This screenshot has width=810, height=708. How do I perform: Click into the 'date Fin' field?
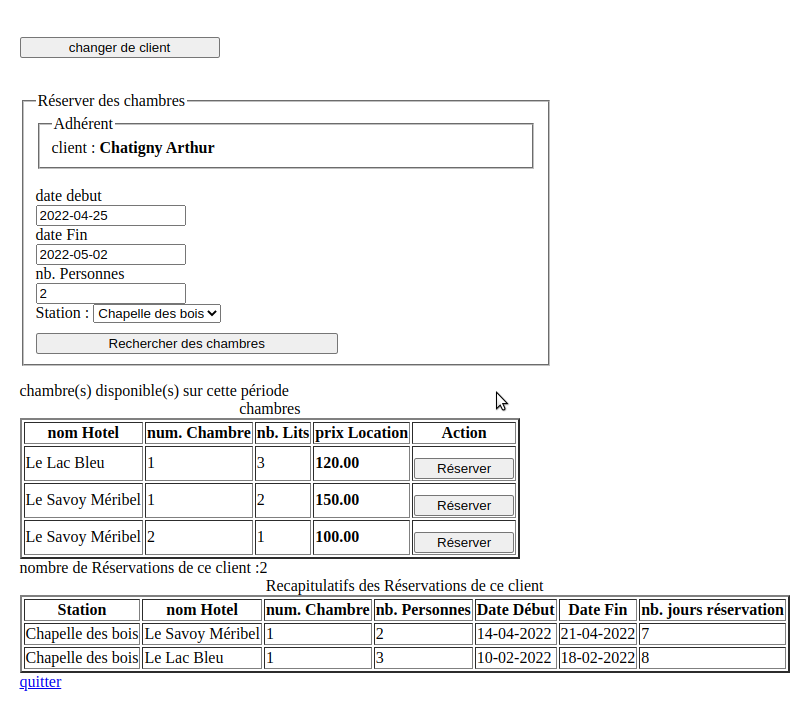point(110,254)
